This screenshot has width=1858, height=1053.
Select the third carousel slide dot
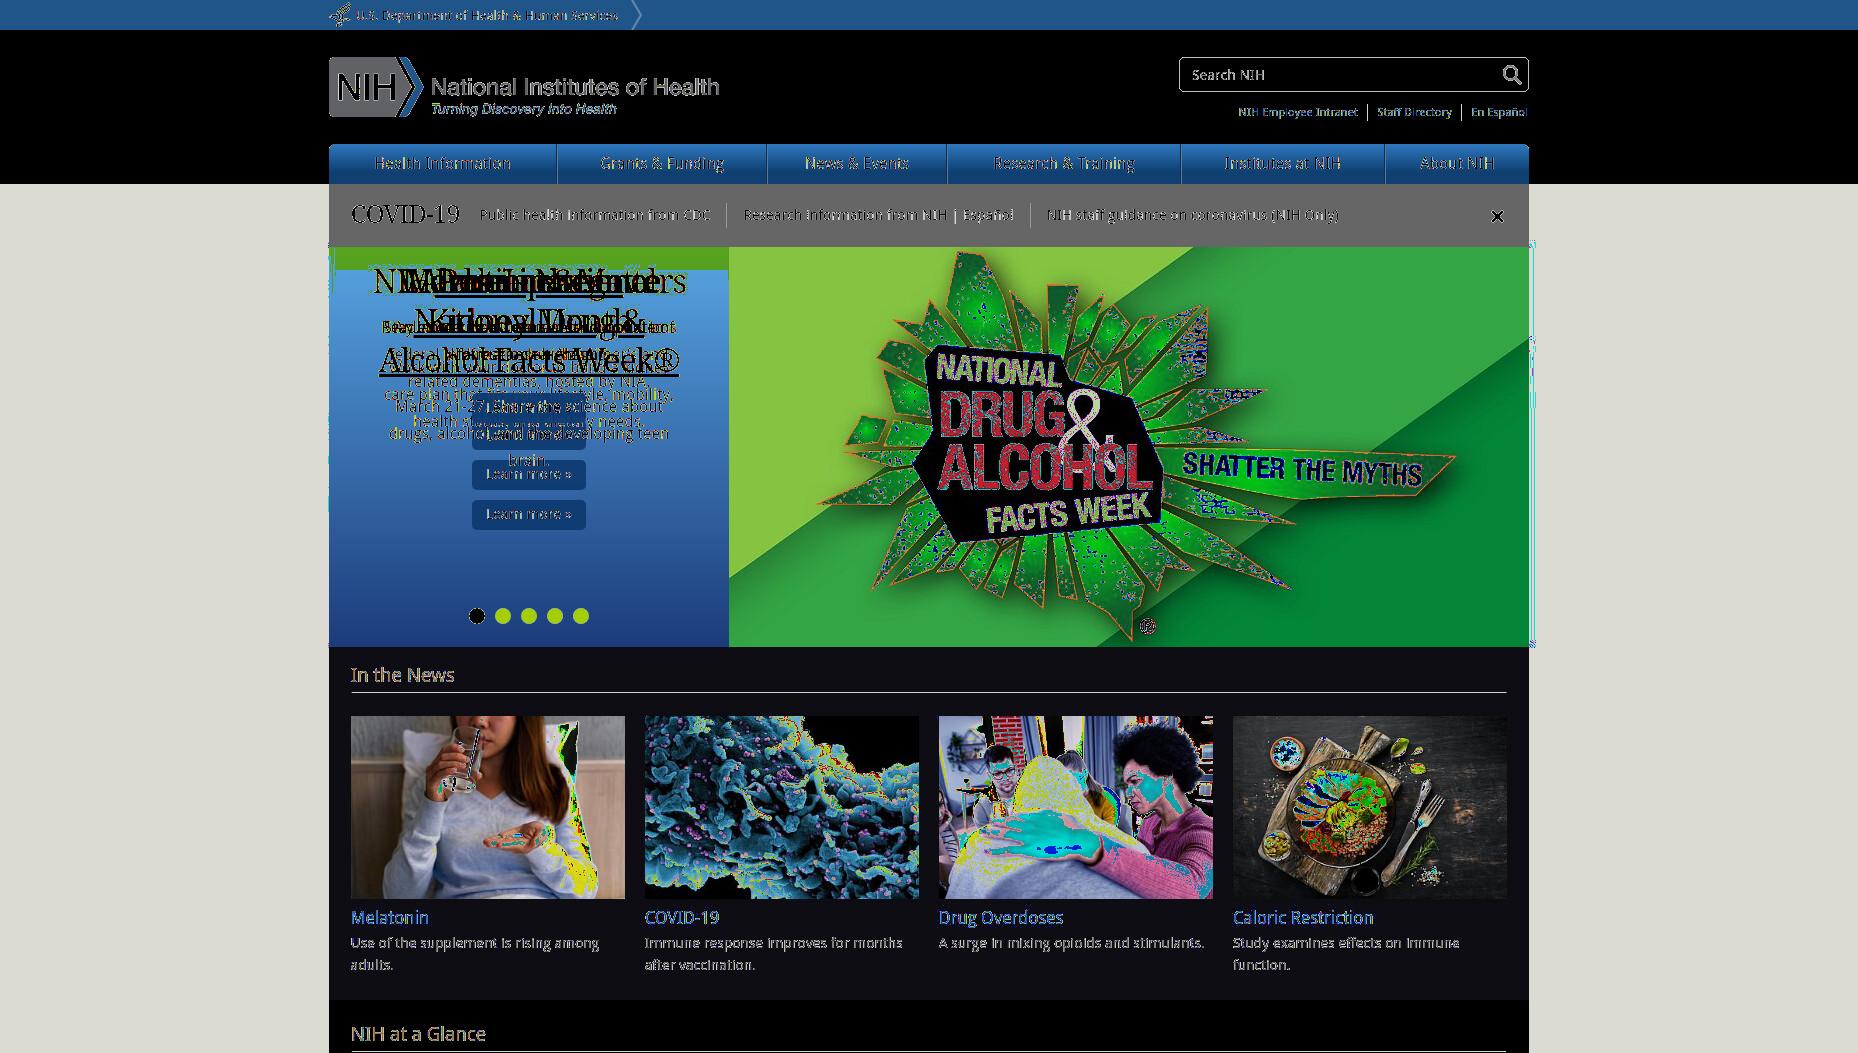[529, 616]
